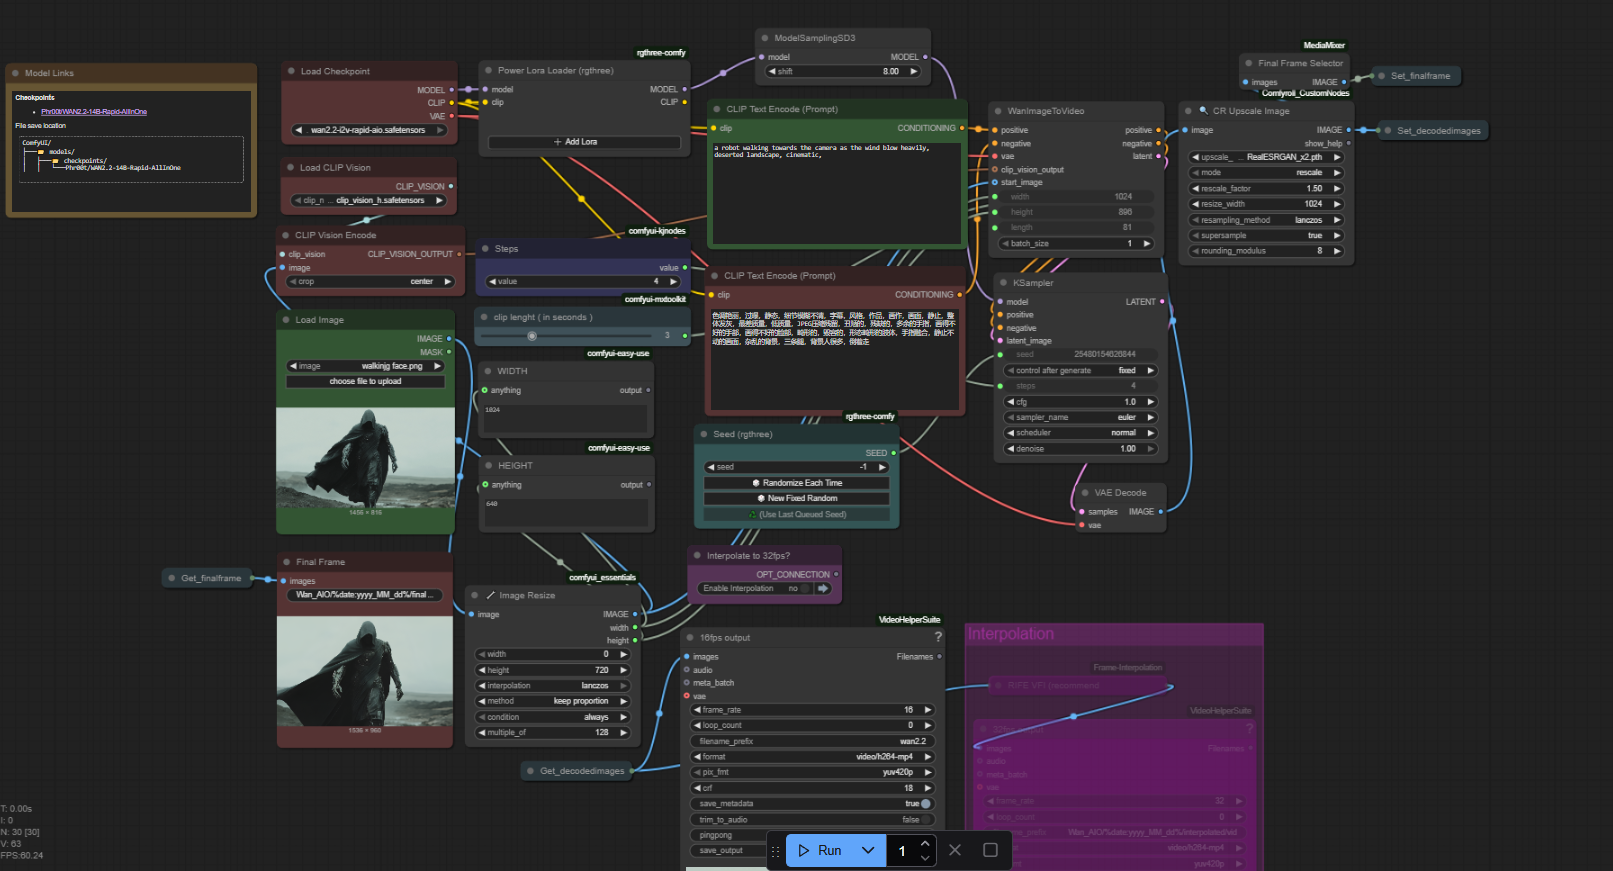1613x871 pixels.
Task: Click right arrow on the seed value field
Action: pos(882,467)
